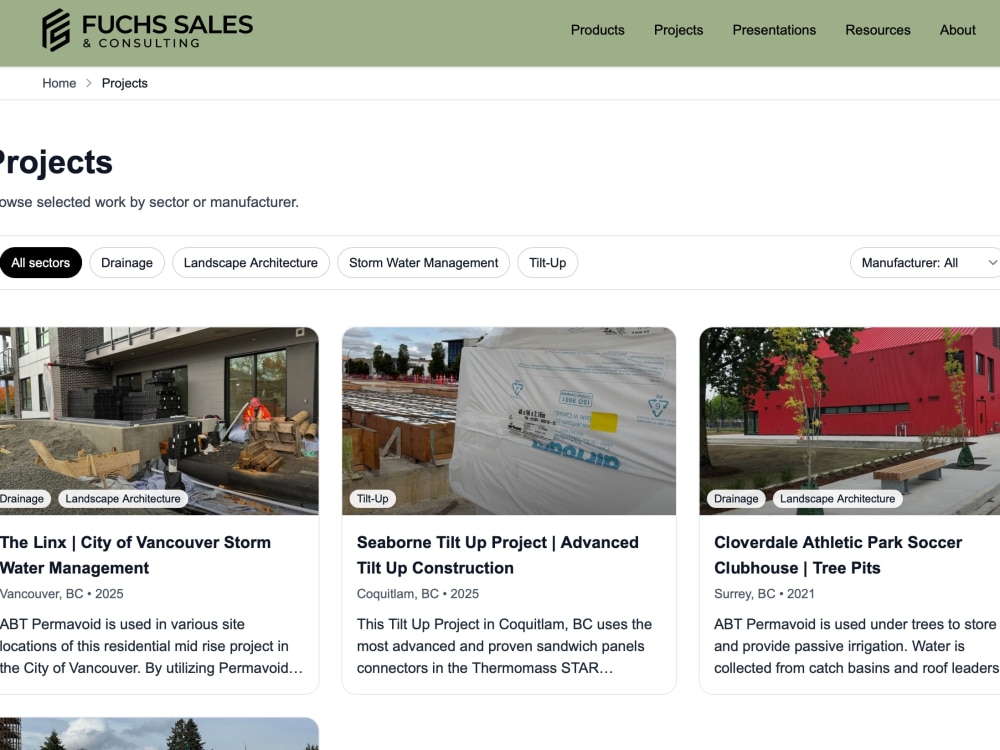
Task: Open the Presentations navigation item
Action: [x=774, y=30]
